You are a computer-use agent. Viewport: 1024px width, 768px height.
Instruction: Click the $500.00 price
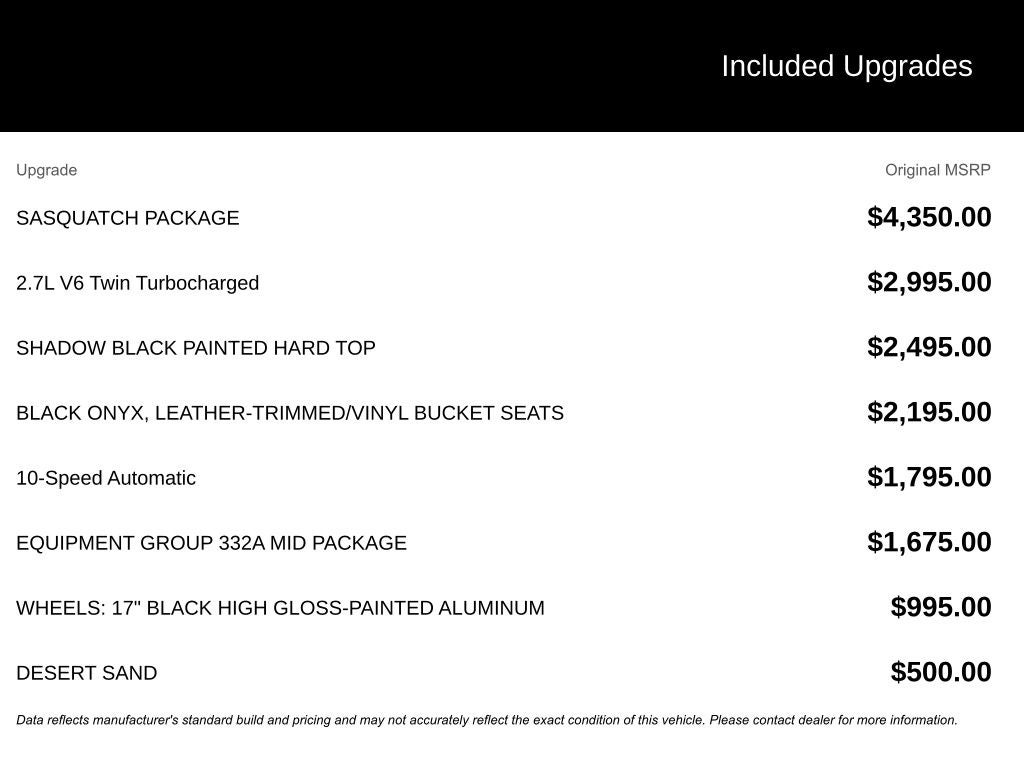[x=941, y=672]
